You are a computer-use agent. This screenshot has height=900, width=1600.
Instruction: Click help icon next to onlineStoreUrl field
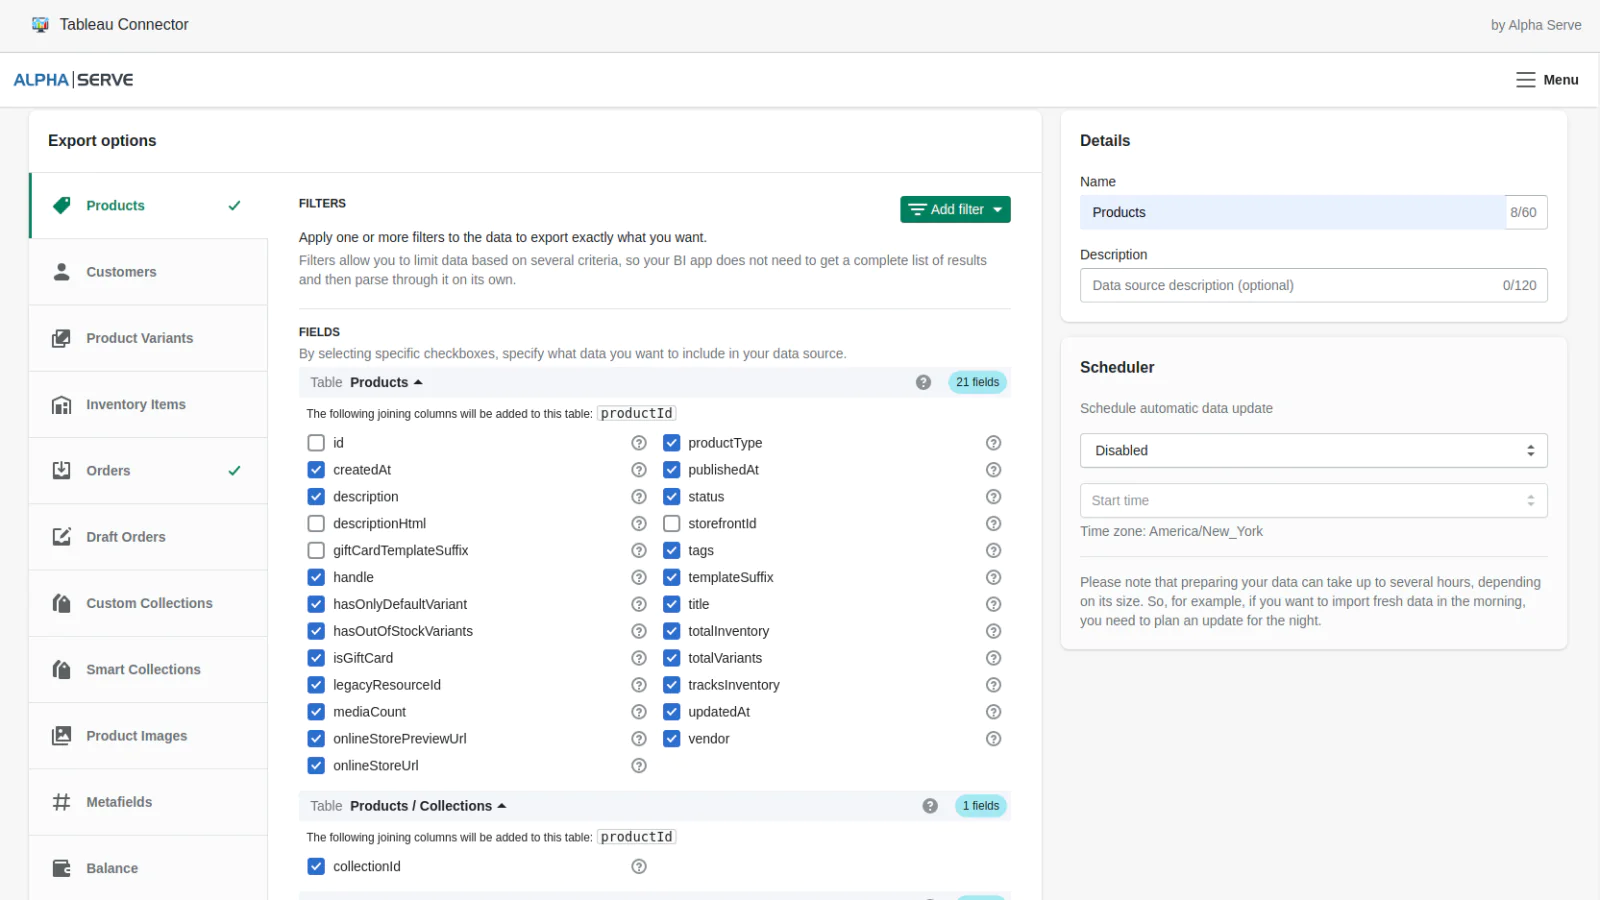tap(639, 766)
